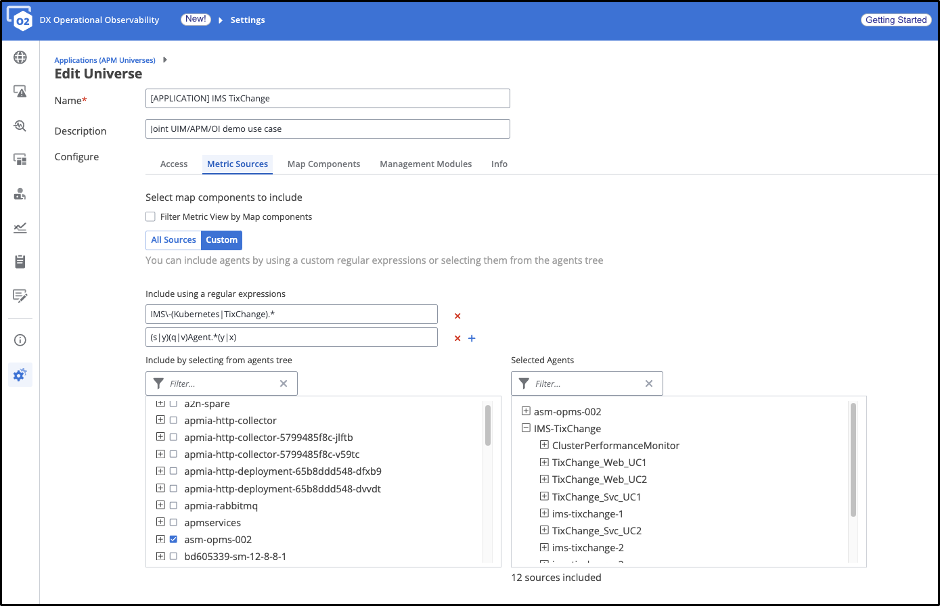Check apmia-http-collector-5799485f8c-jlftb checkbox

point(173,437)
